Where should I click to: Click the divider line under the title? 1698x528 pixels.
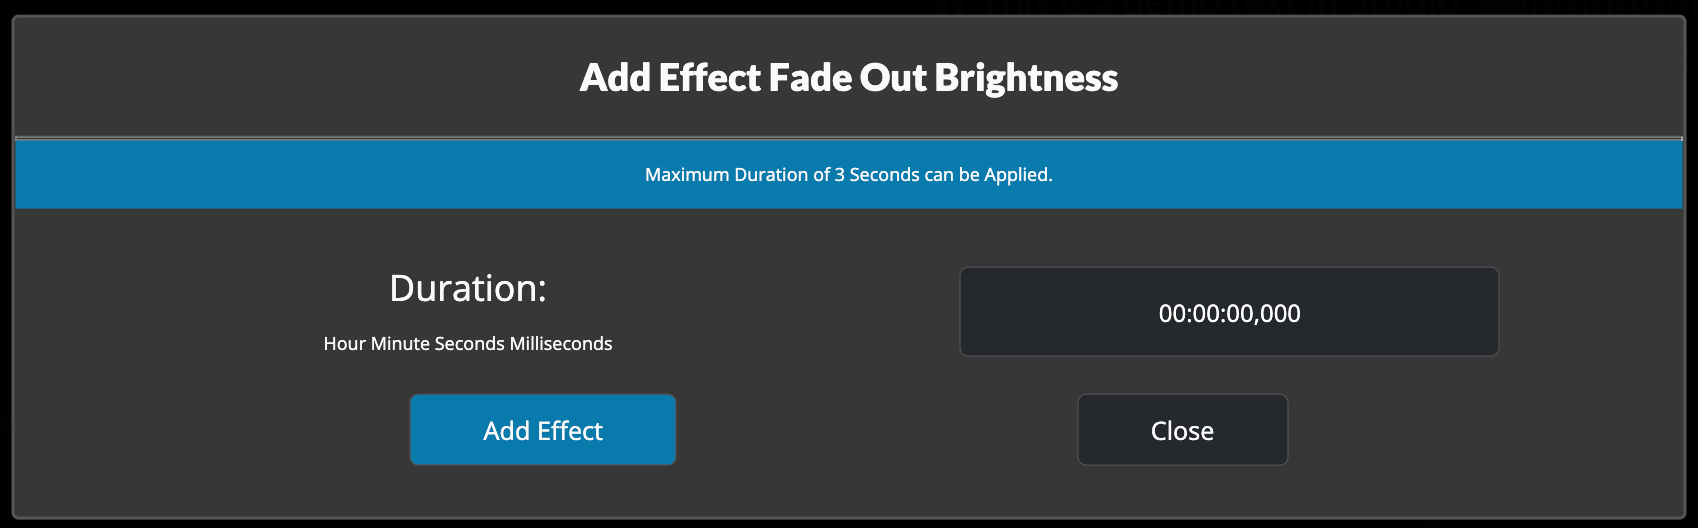coord(849,137)
